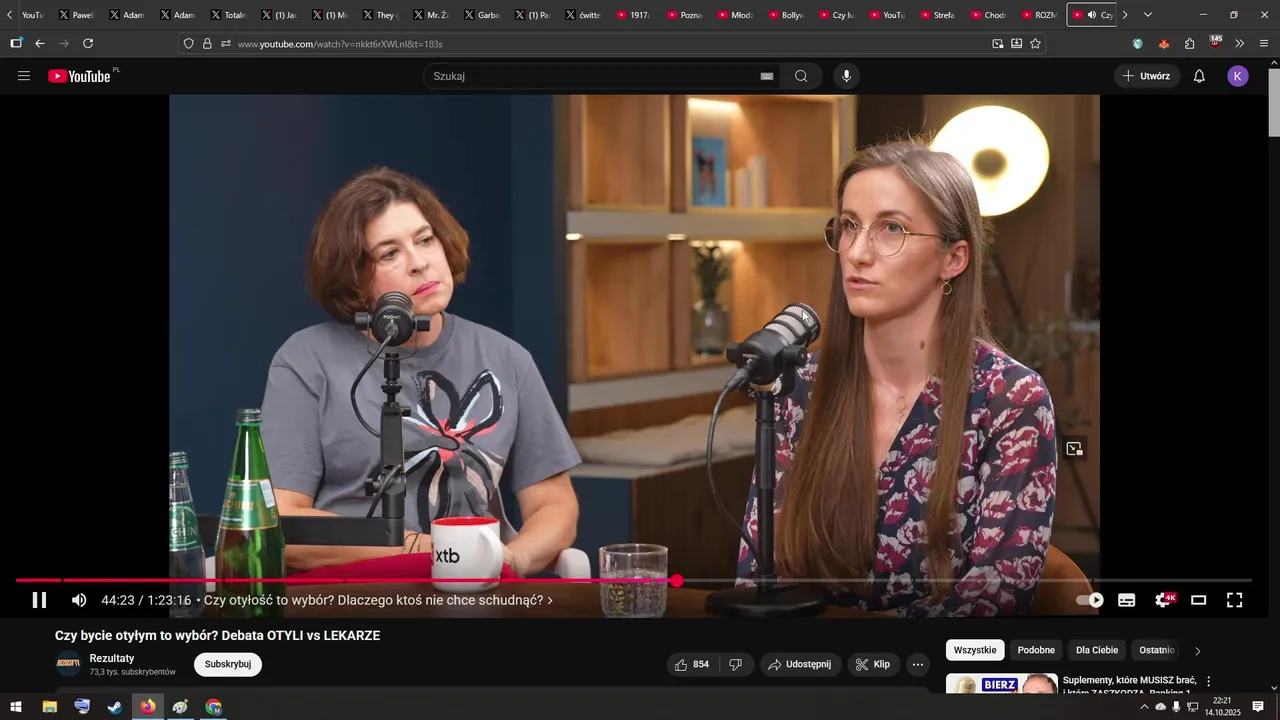Pause the video
Screen dimensions: 1280x720
tap(39, 600)
